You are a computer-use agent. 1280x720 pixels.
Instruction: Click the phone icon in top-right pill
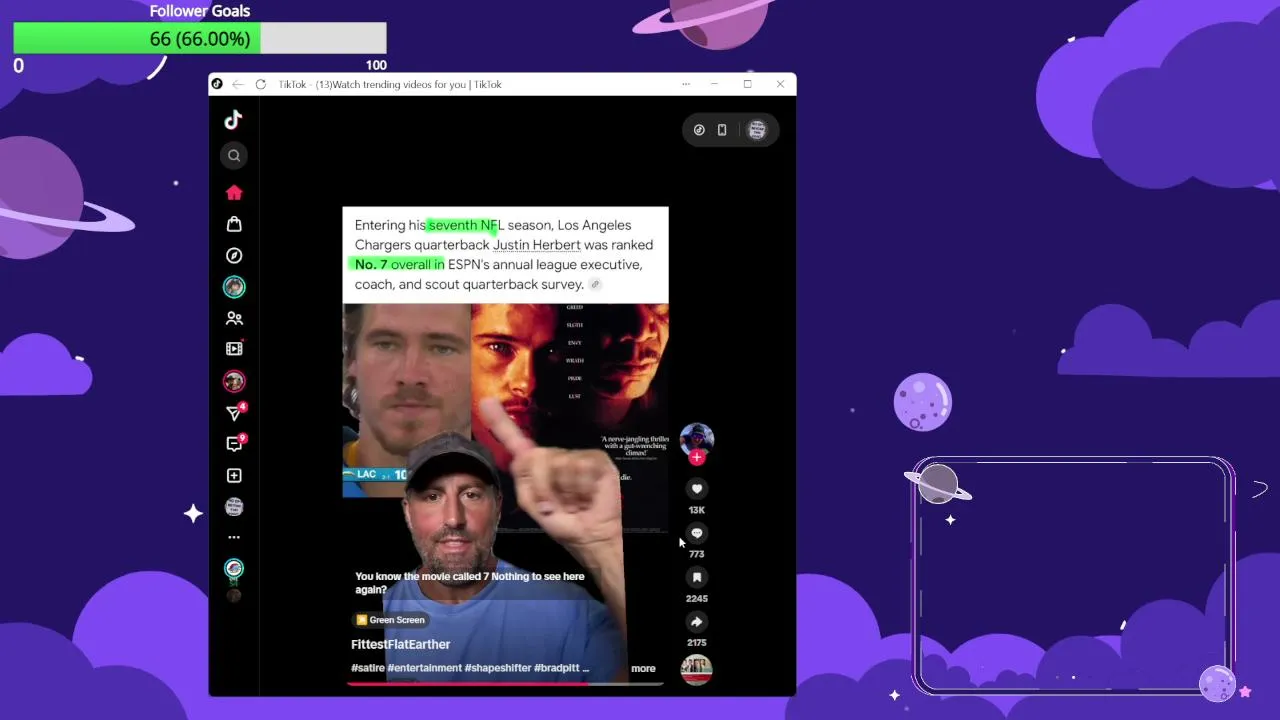[x=722, y=130]
